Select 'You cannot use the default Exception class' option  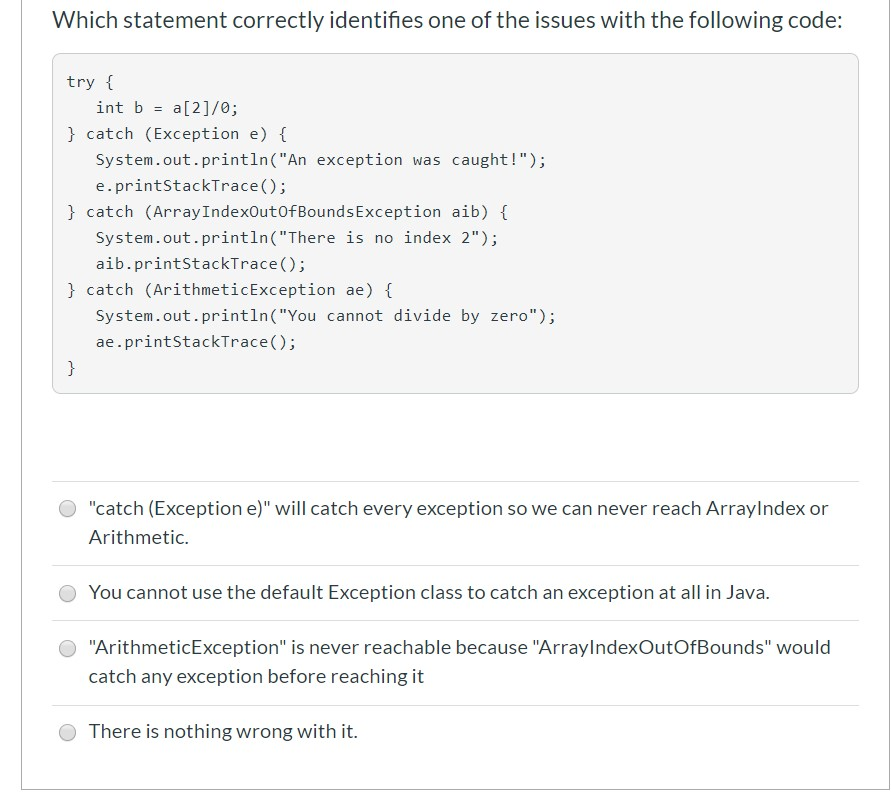[x=68, y=592]
